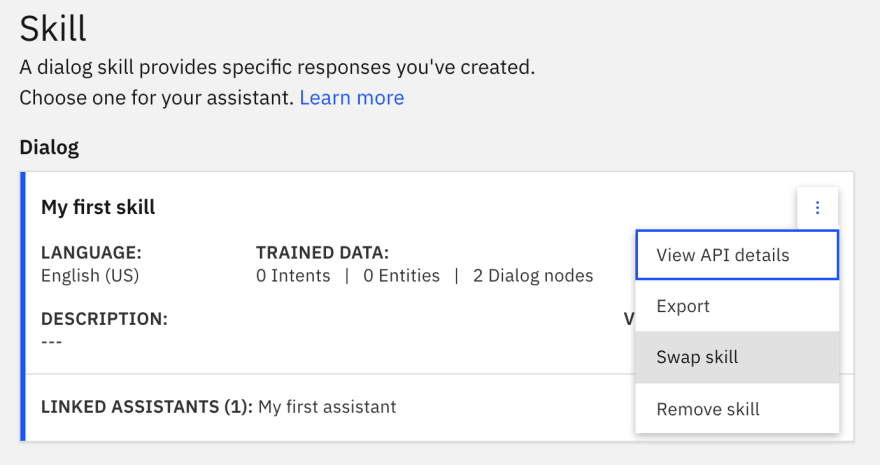Follow the Learn more link

[x=352, y=98]
